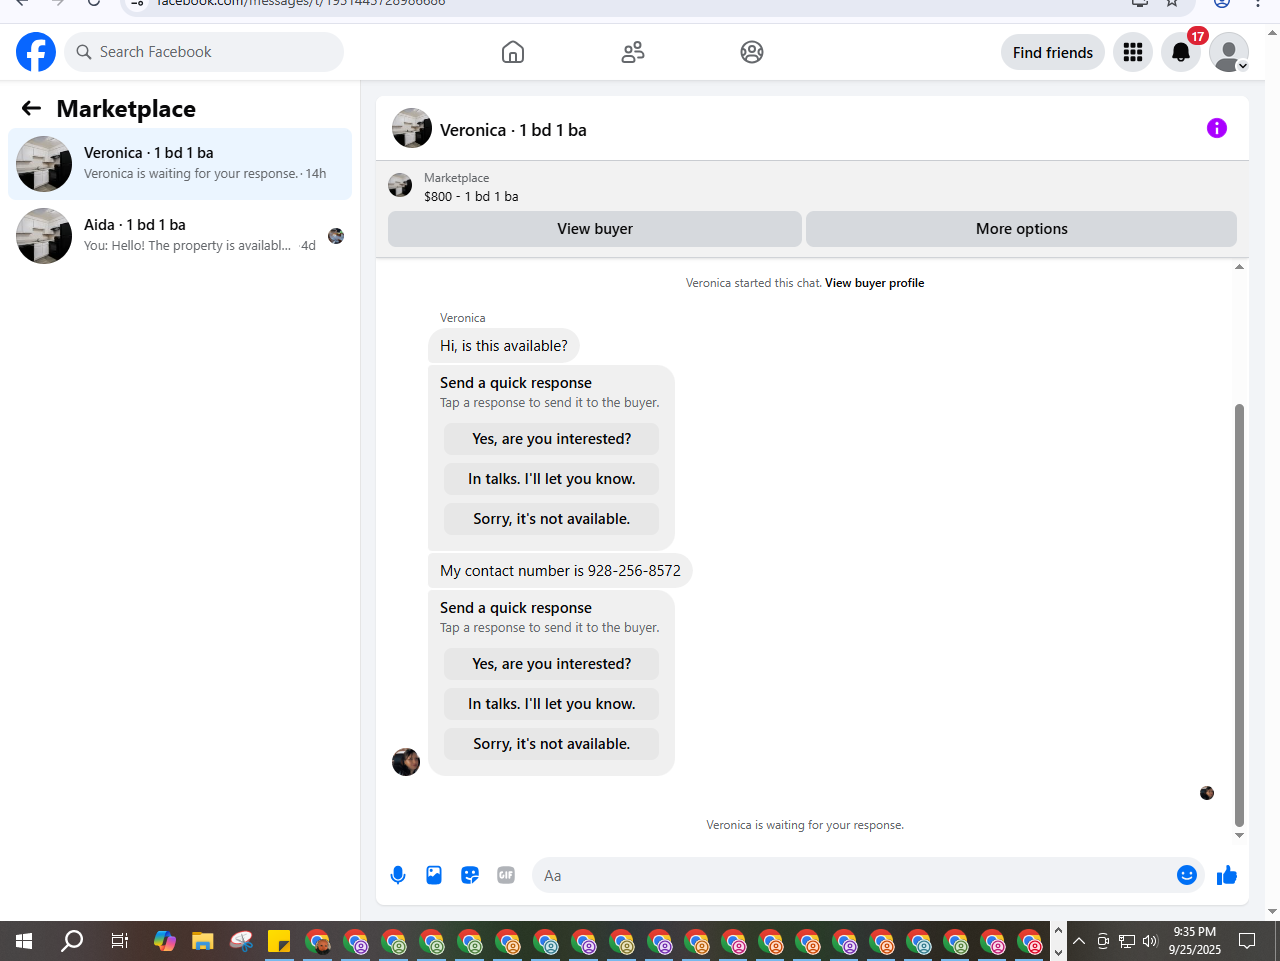Send second 'In talks. I'll let you know.' response

(x=552, y=704)
